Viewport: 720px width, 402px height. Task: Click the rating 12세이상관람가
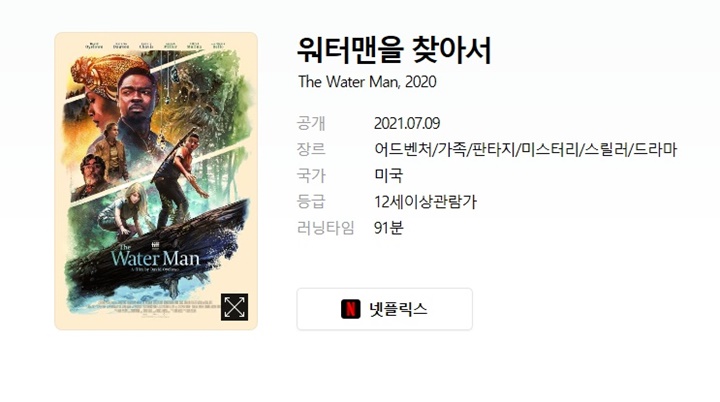click(425, 202)
